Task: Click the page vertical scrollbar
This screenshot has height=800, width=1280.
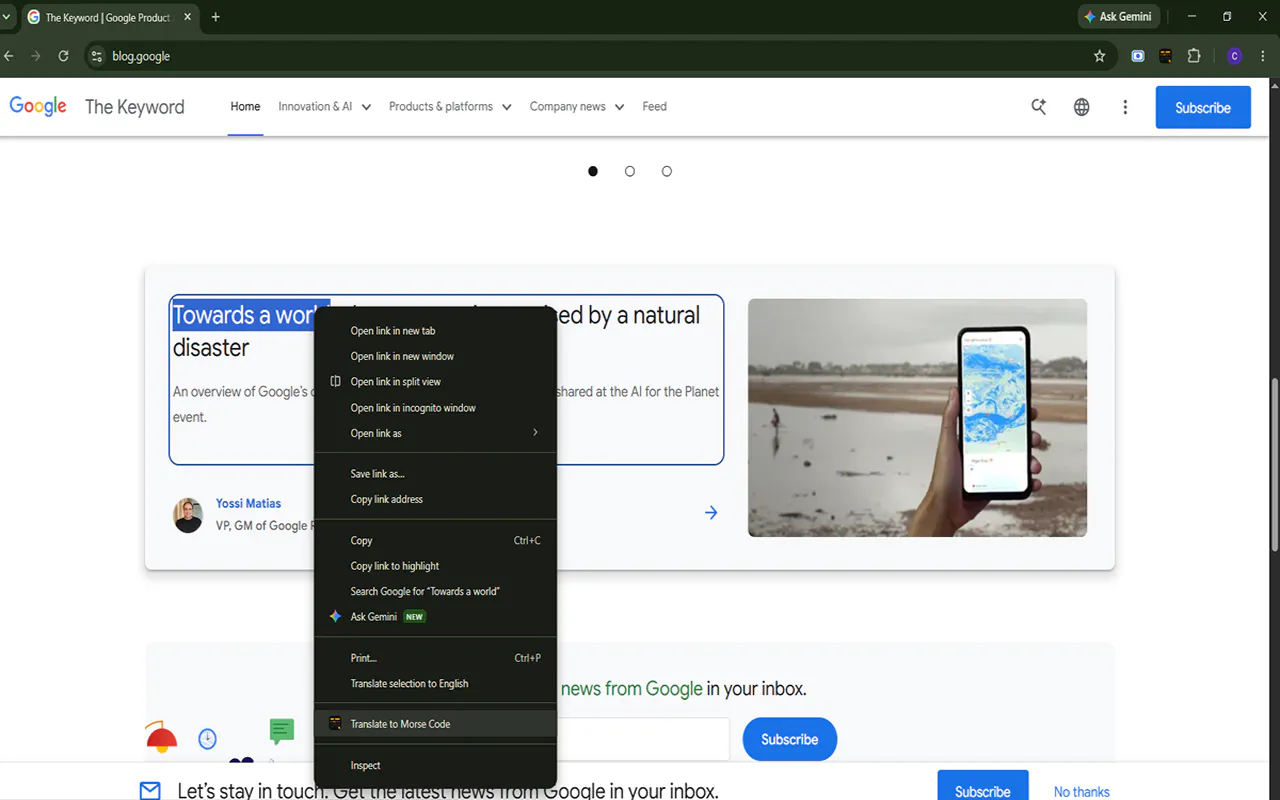Action: point(1274,463)
